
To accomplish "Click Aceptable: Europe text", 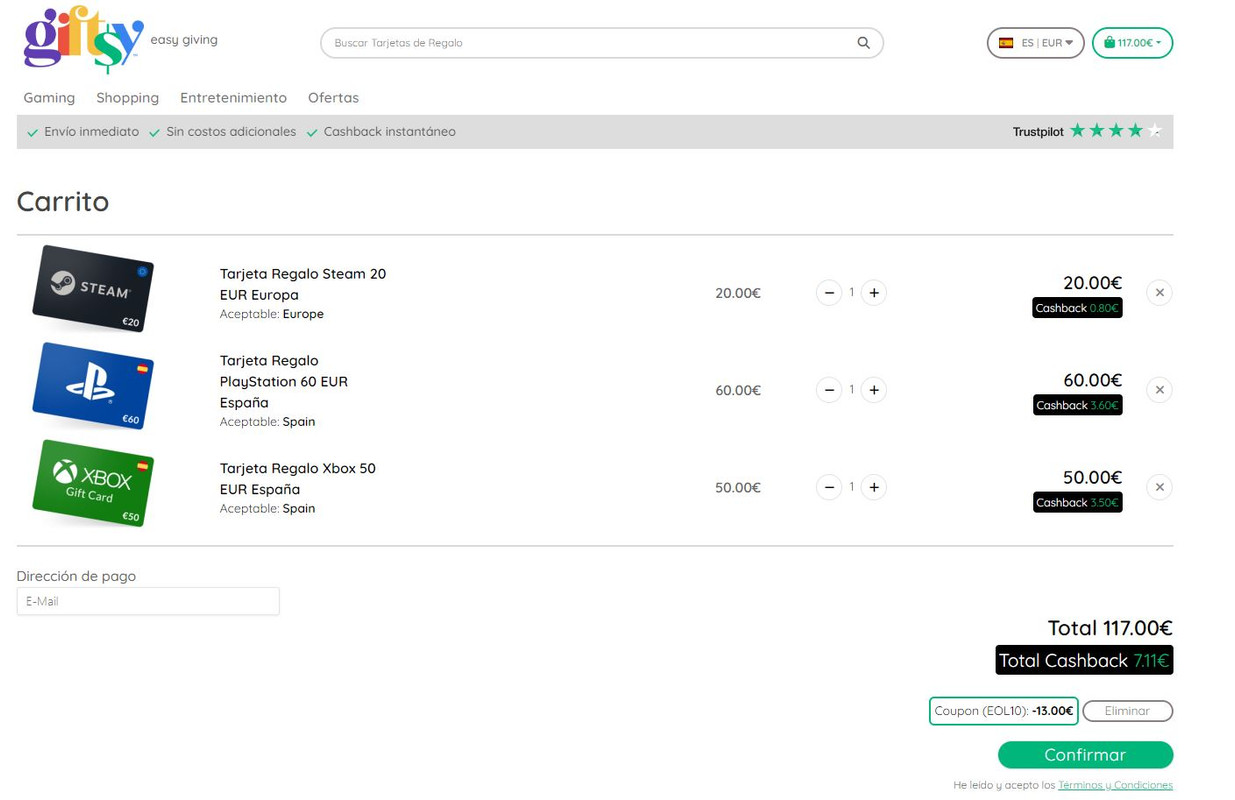I will [272, 314].
